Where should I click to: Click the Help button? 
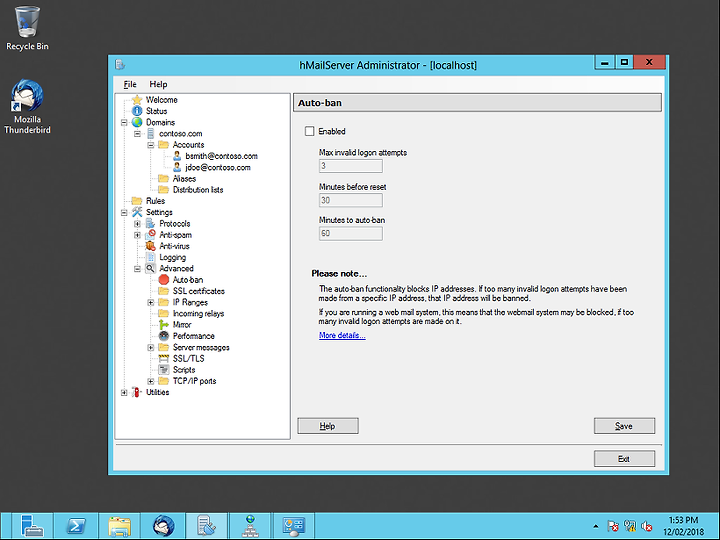pos(328,426)
